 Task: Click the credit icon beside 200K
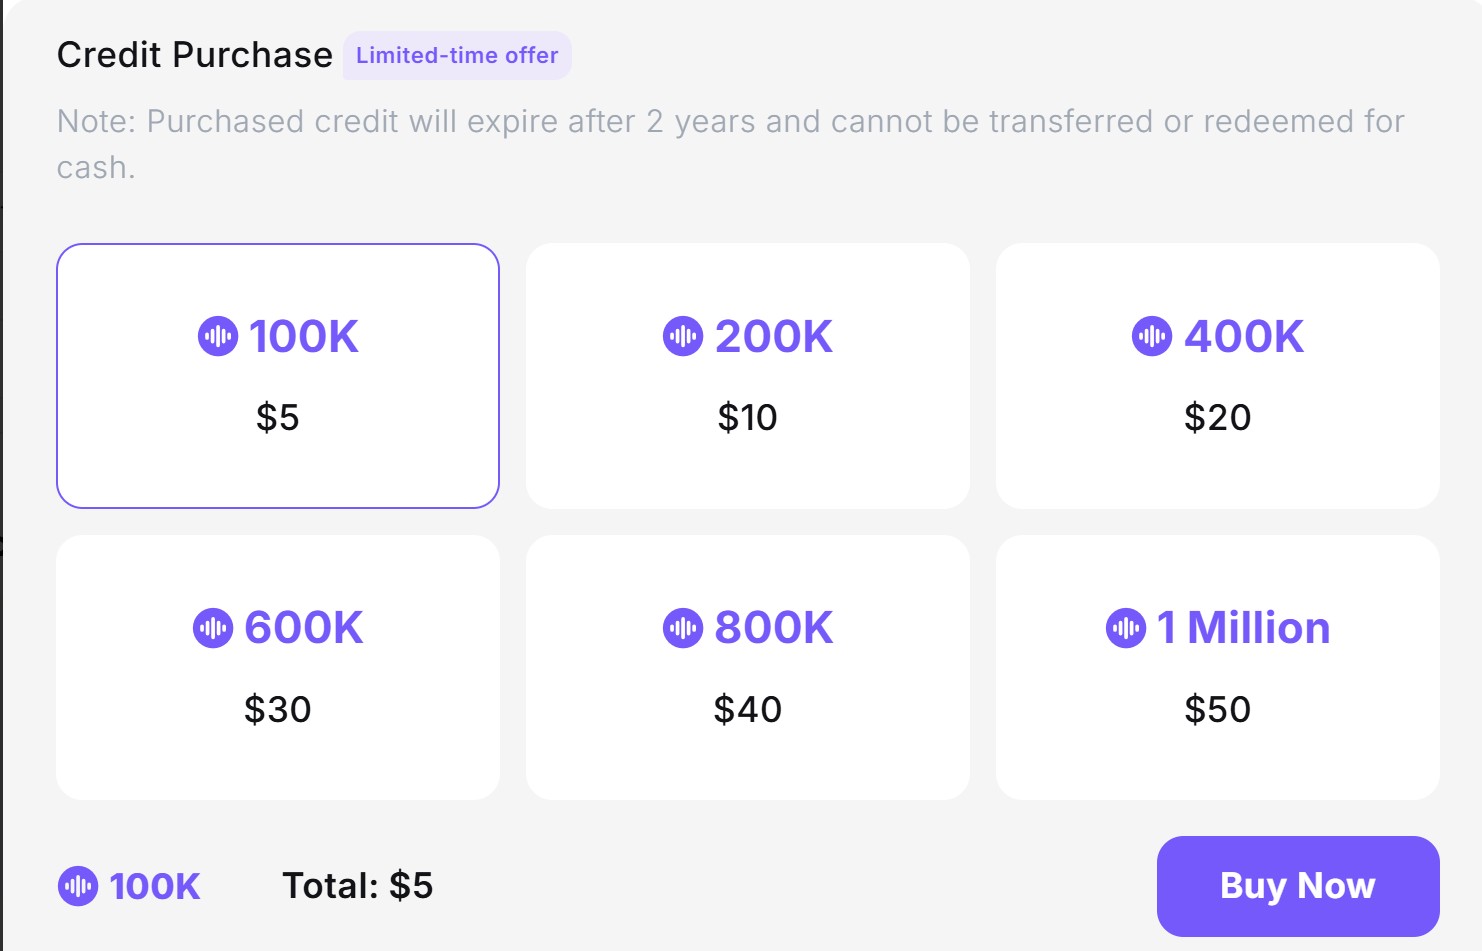click(x=683, y=336)
